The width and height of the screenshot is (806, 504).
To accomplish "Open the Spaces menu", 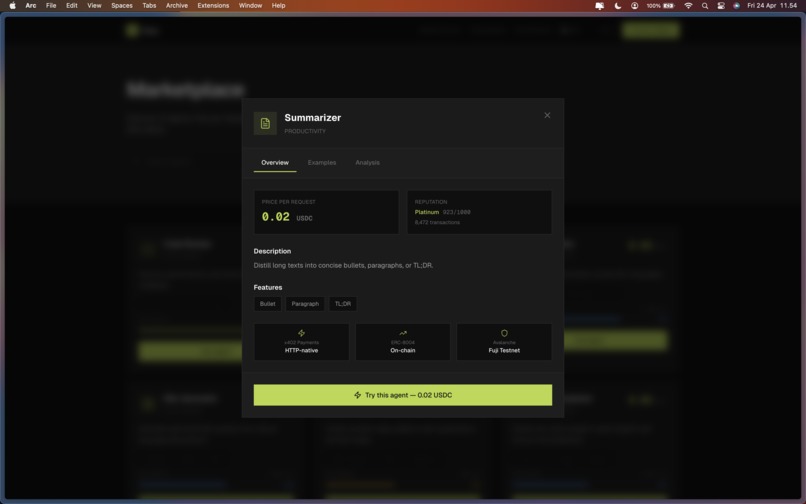I will tap(122, 6).
